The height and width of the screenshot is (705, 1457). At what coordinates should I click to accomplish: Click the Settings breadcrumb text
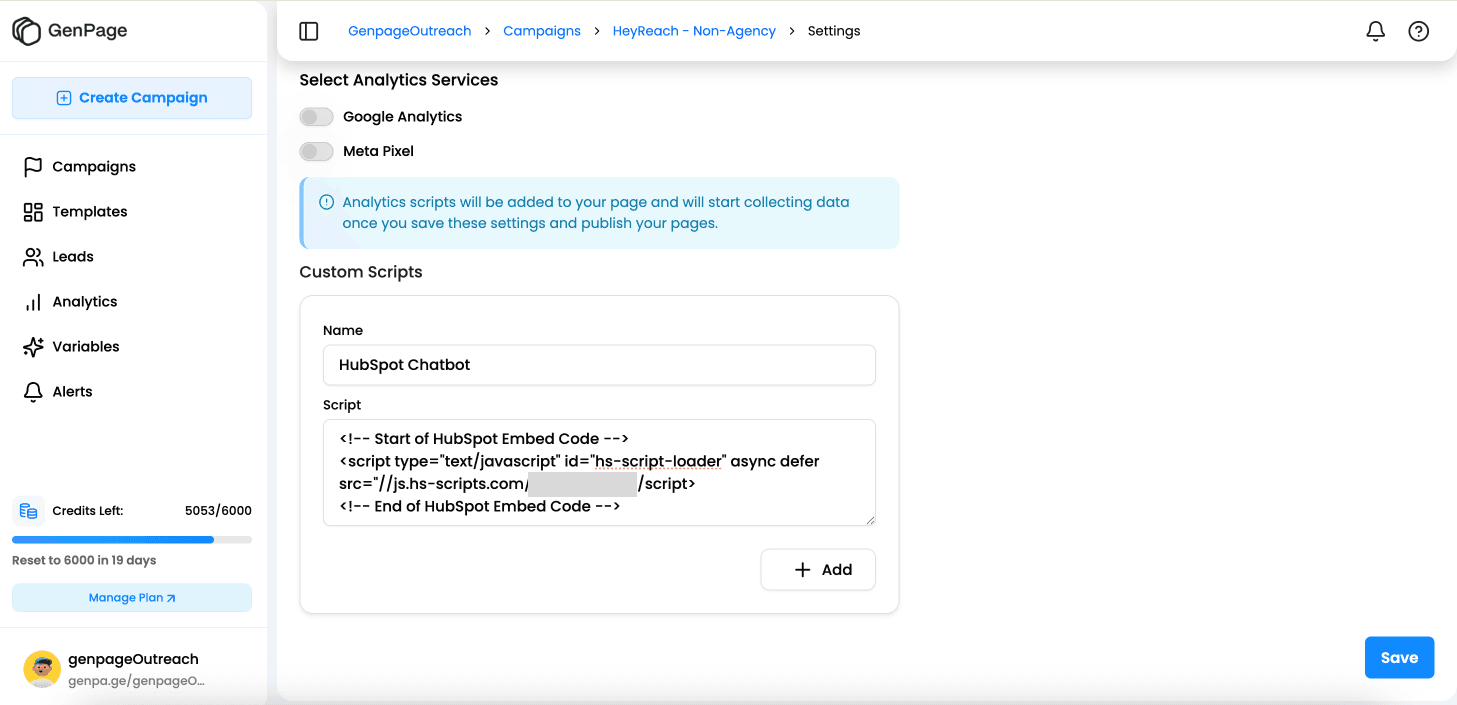[834, 31]
